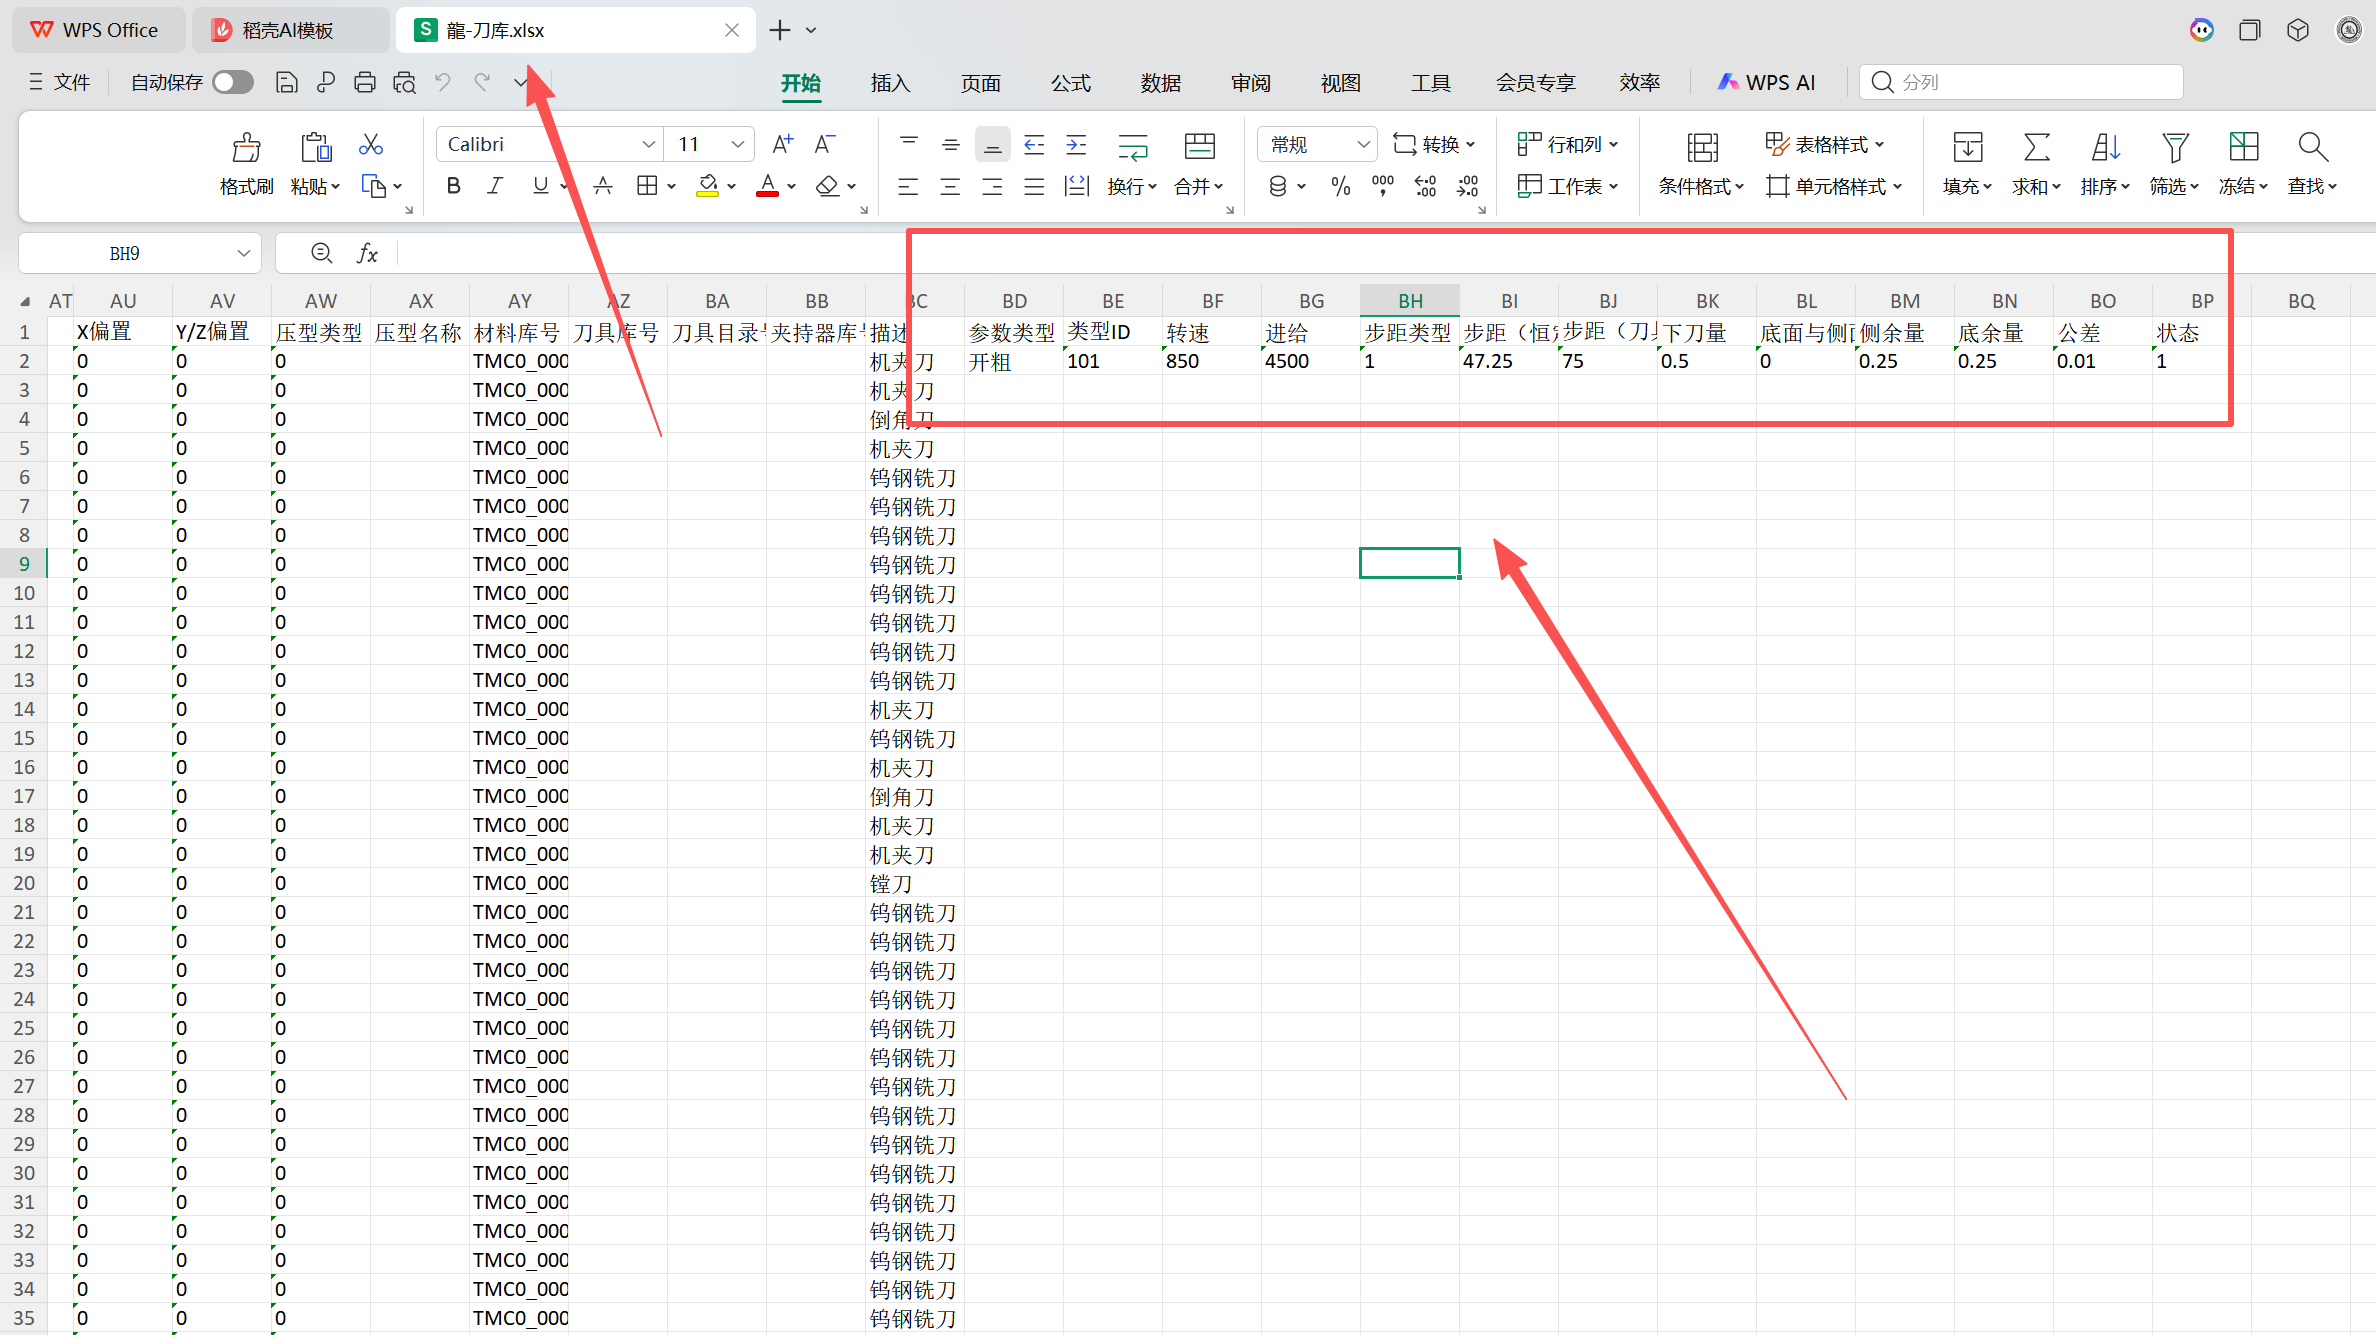Image resolution: width=2376 pixels, height=1335 pixels.
Task: Click the percent style icon
Action: 1341,186
